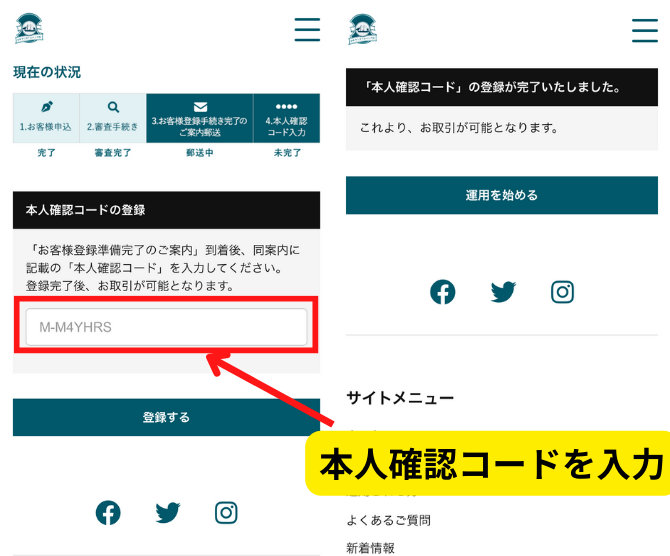
Task: Open hamburger menu on code registration screen
Action: coord(307,30)
